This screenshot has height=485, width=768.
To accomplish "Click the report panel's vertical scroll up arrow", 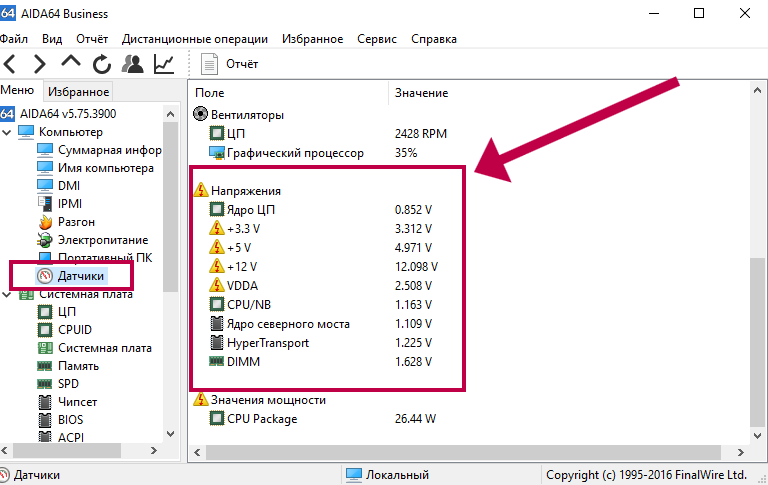I will click(x=757, y=90).
